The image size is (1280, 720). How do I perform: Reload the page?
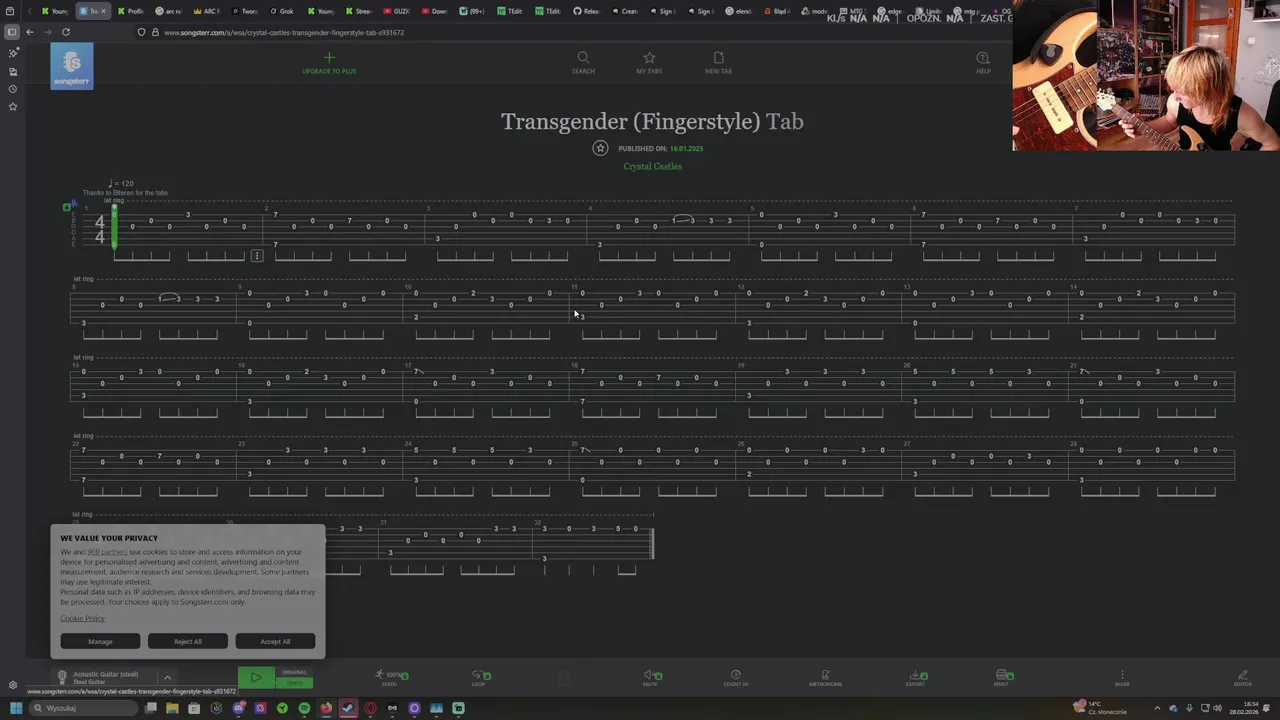(x=66, y=32)
